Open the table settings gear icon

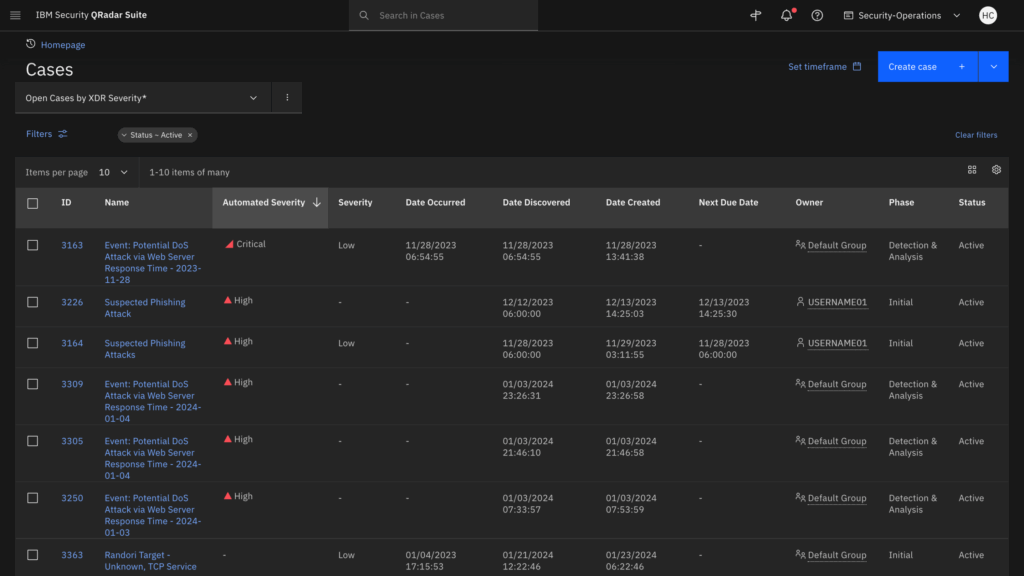tap(996, 170)
